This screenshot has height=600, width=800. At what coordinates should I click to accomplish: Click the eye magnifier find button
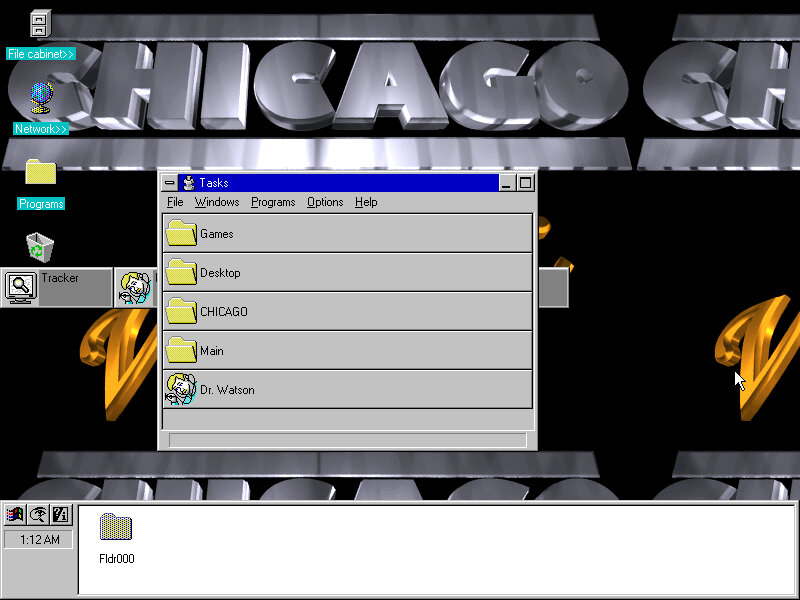pos(38,515)
